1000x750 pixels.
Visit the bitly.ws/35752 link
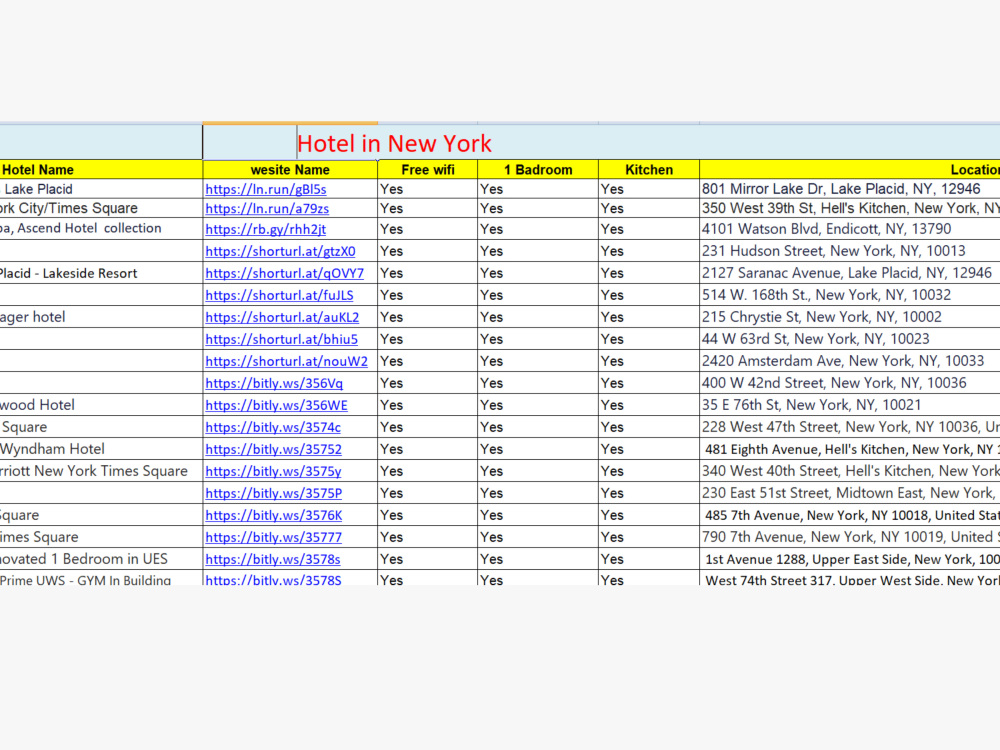click(x=274, y=449)
